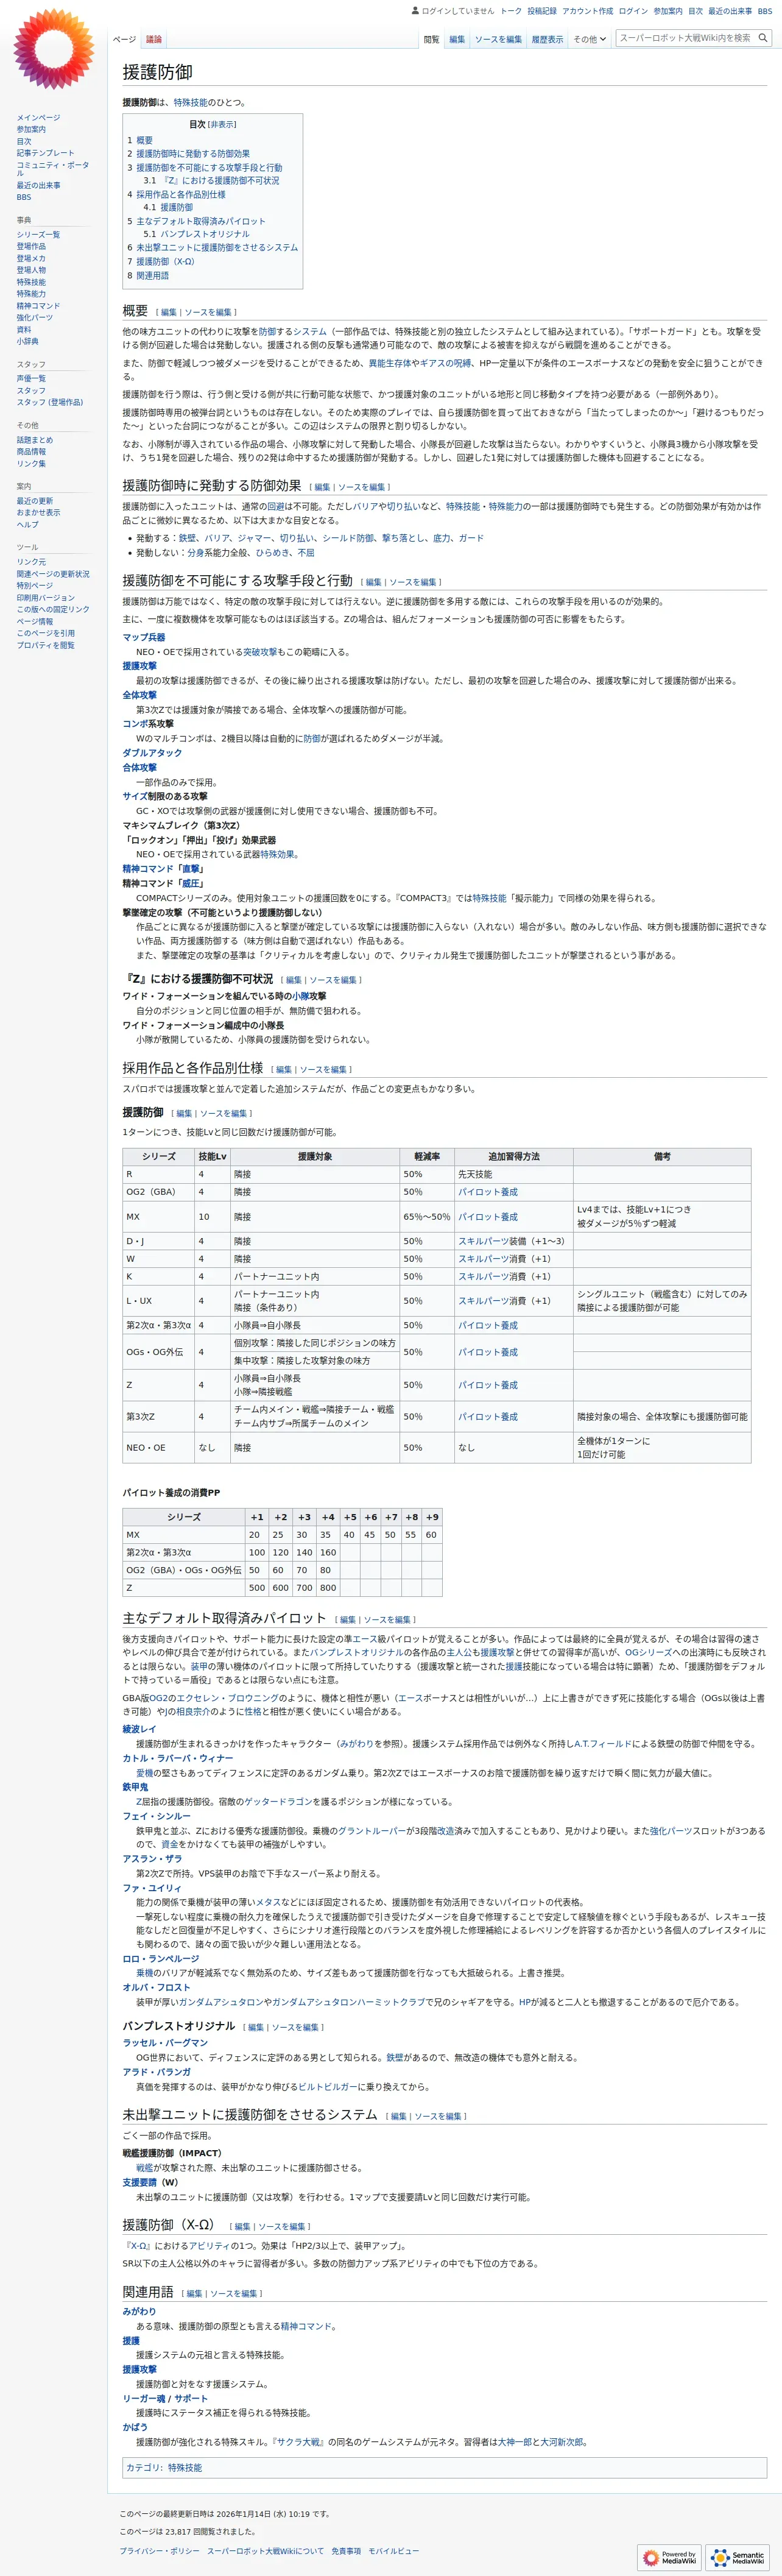Image resolution: width=782 pixels, height=2576 pixels.
Task: Open 小辞典 in the sidebar
Action: 27,342
